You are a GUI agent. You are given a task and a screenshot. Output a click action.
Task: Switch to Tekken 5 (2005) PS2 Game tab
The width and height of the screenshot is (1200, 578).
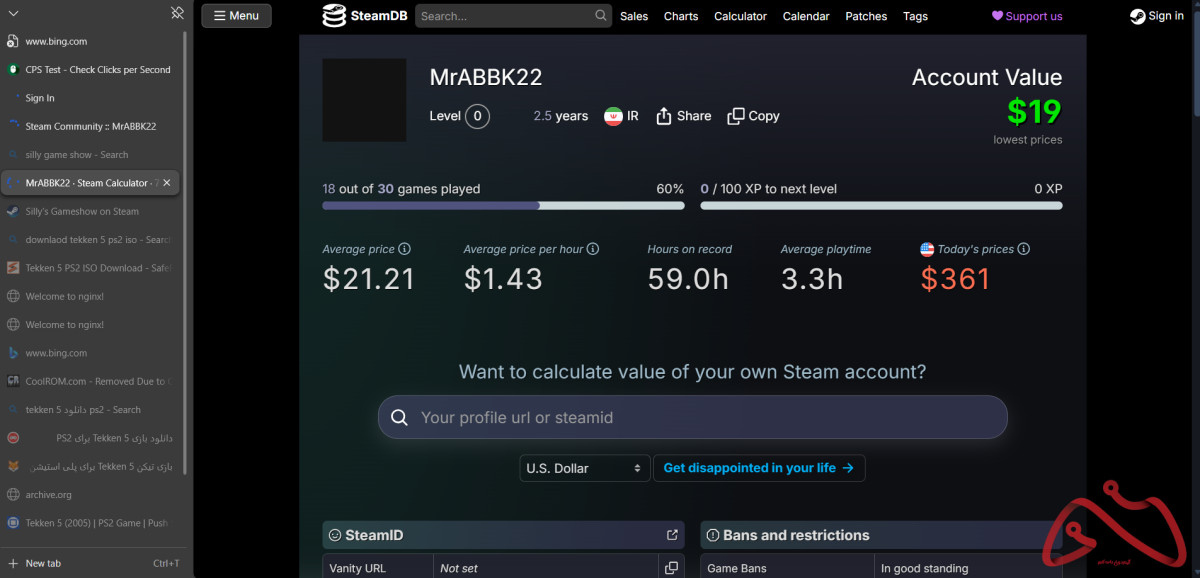pyautogui.click(x=90, y=522)
